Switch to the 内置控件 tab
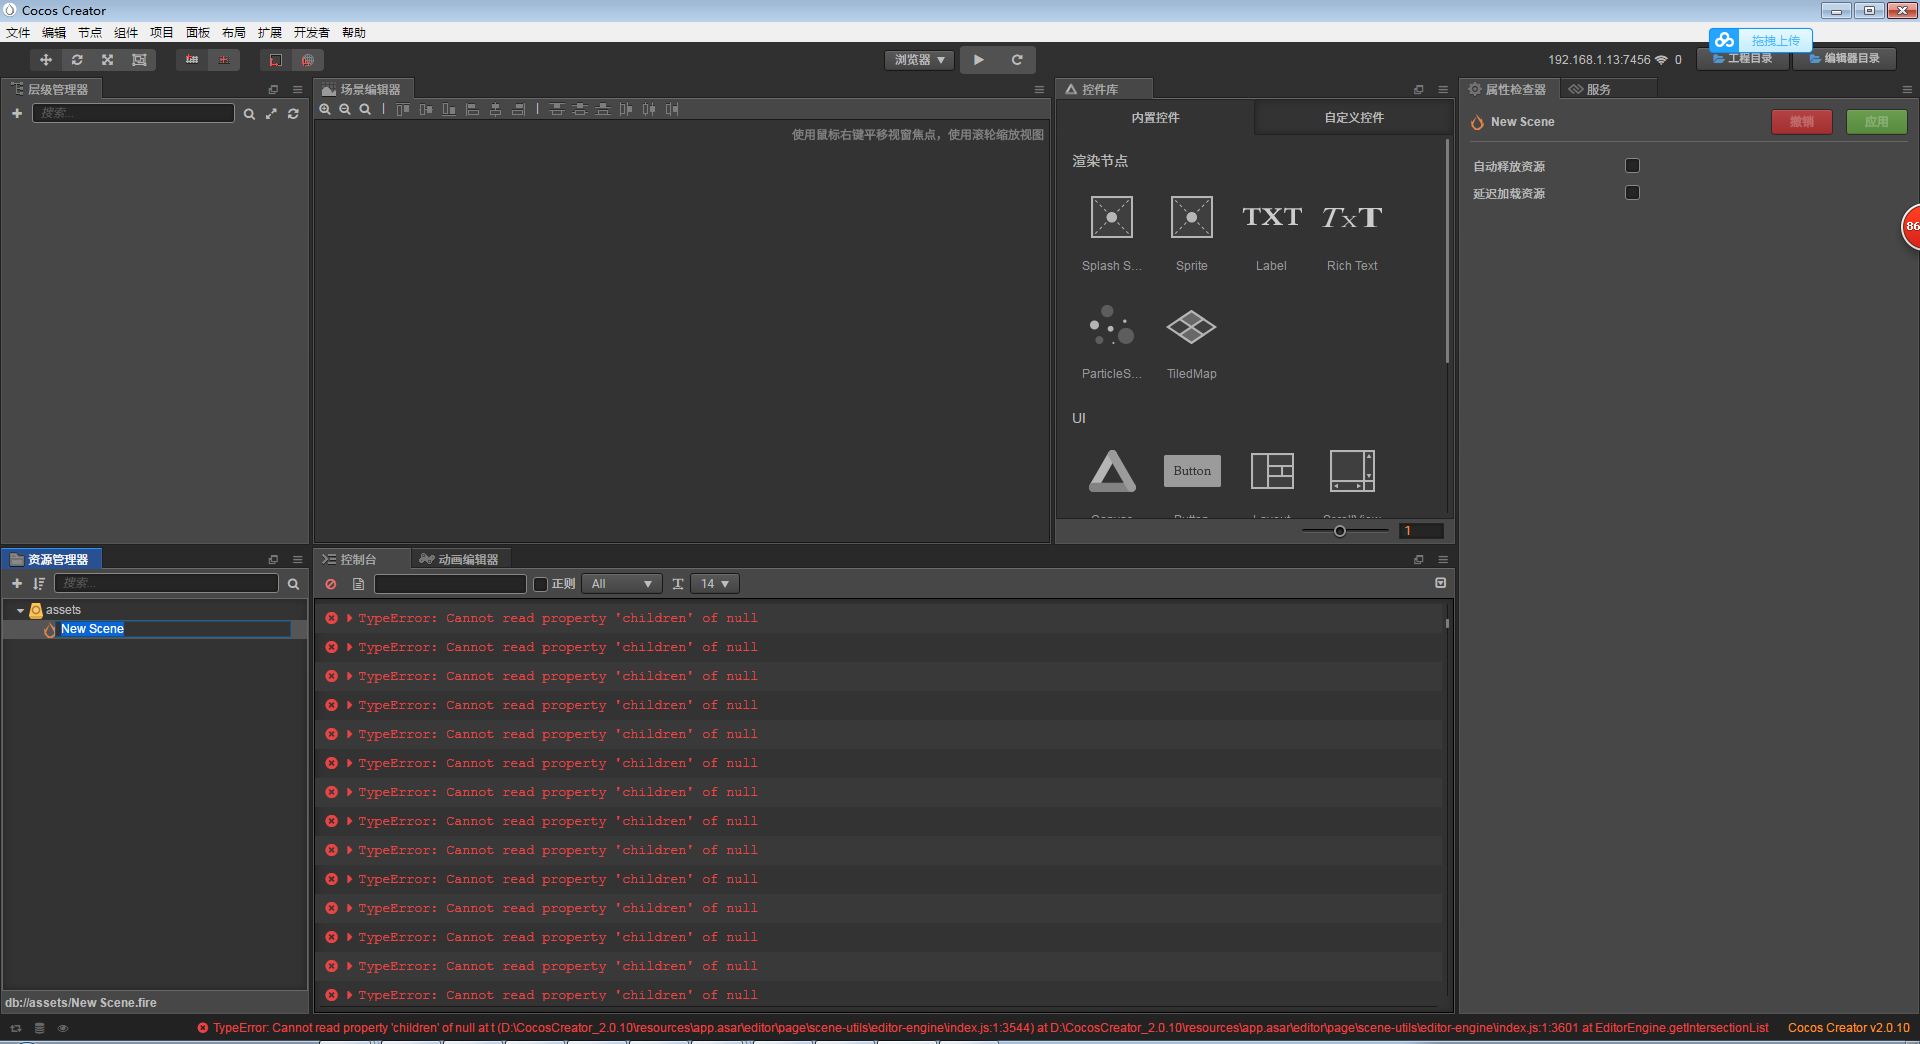The image size is (1920, 1044). pyautogui.click(x=1155, y=118)
